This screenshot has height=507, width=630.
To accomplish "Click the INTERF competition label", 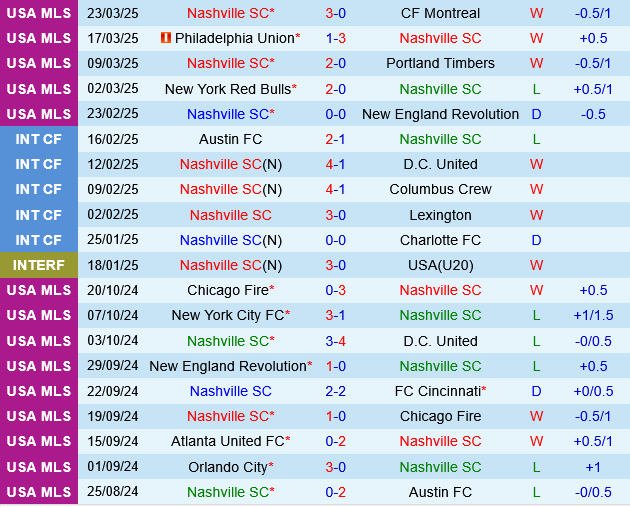I will [x=39, y=265].
